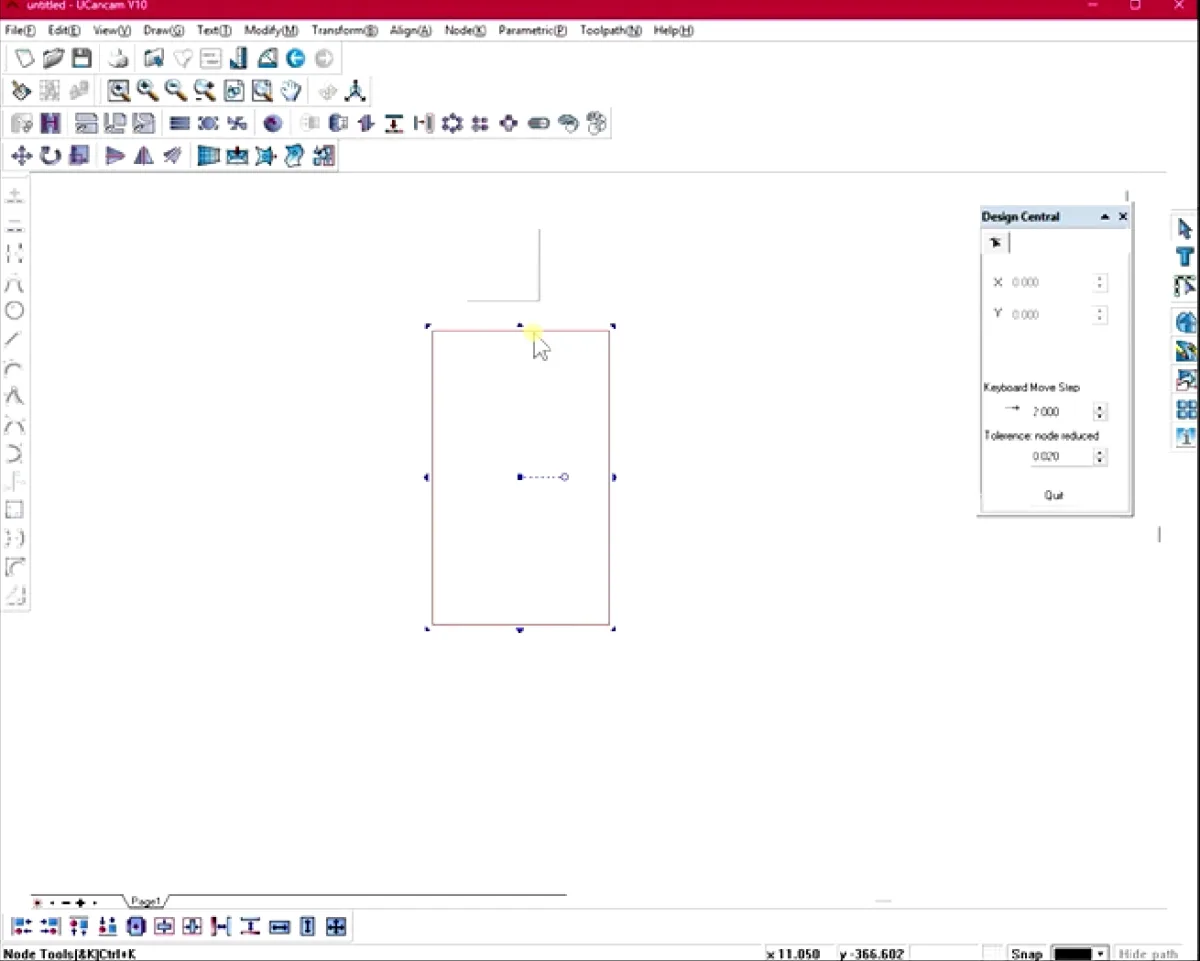Click the Save file icon

click(x=81, y=58)
